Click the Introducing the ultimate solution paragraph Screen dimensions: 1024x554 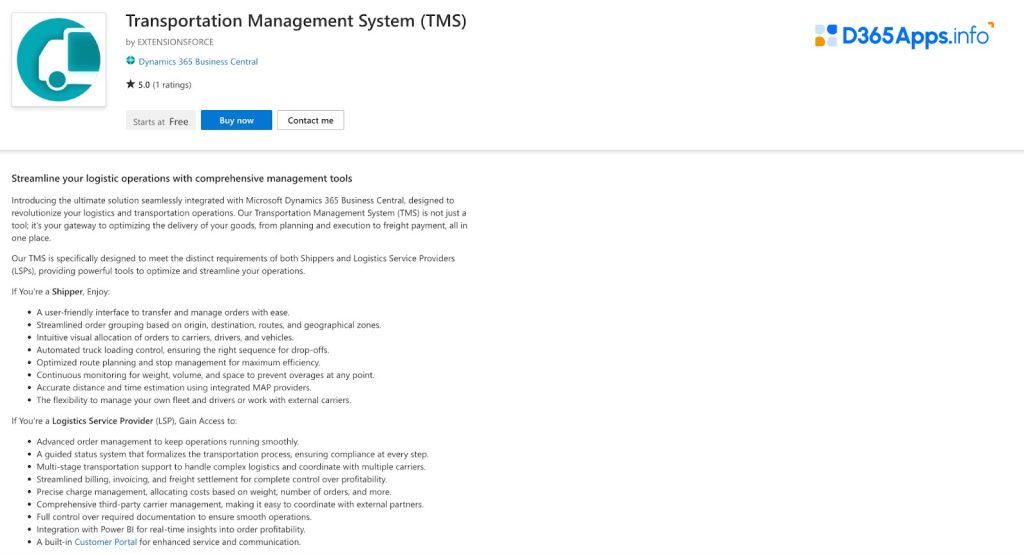pos(239,219)
